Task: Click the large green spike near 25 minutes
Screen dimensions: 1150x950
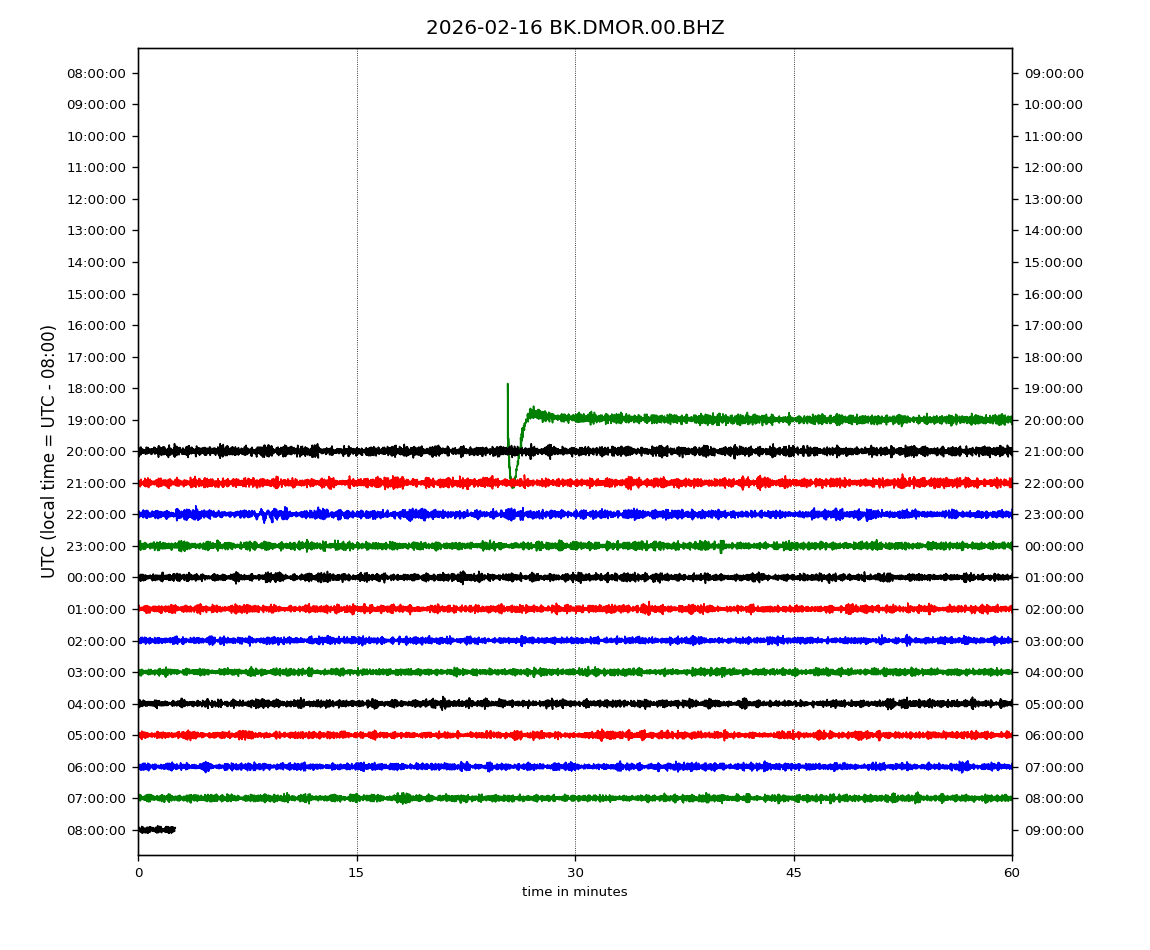Action: (x=508, y=410)
